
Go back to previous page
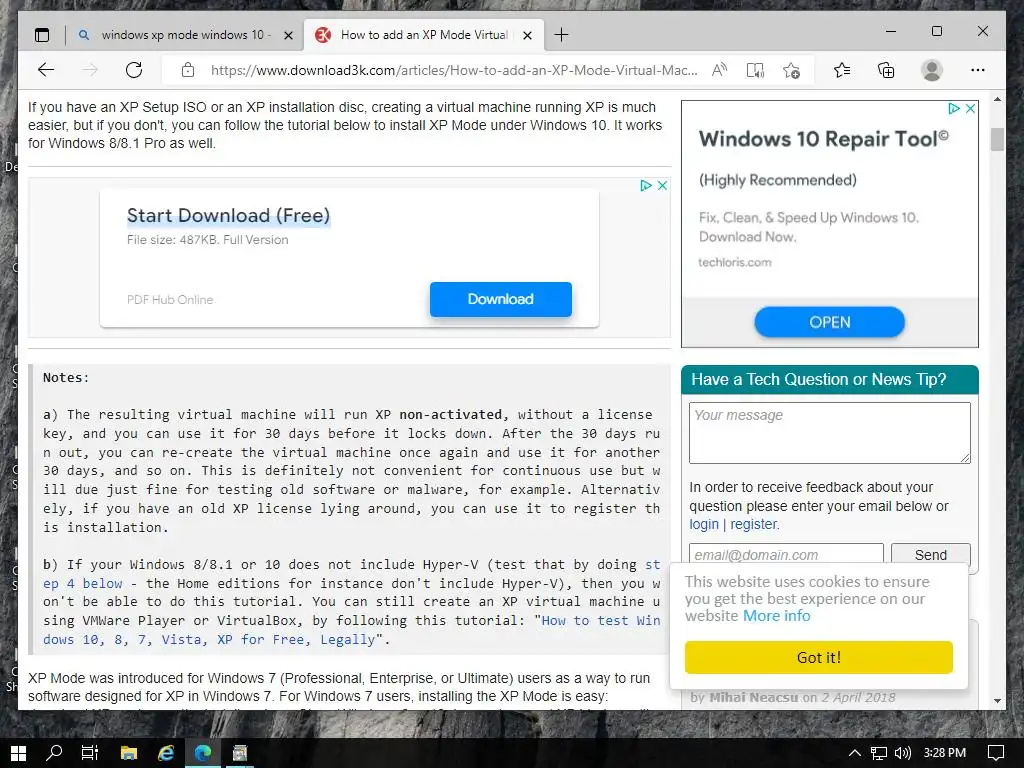click(46, 70)
